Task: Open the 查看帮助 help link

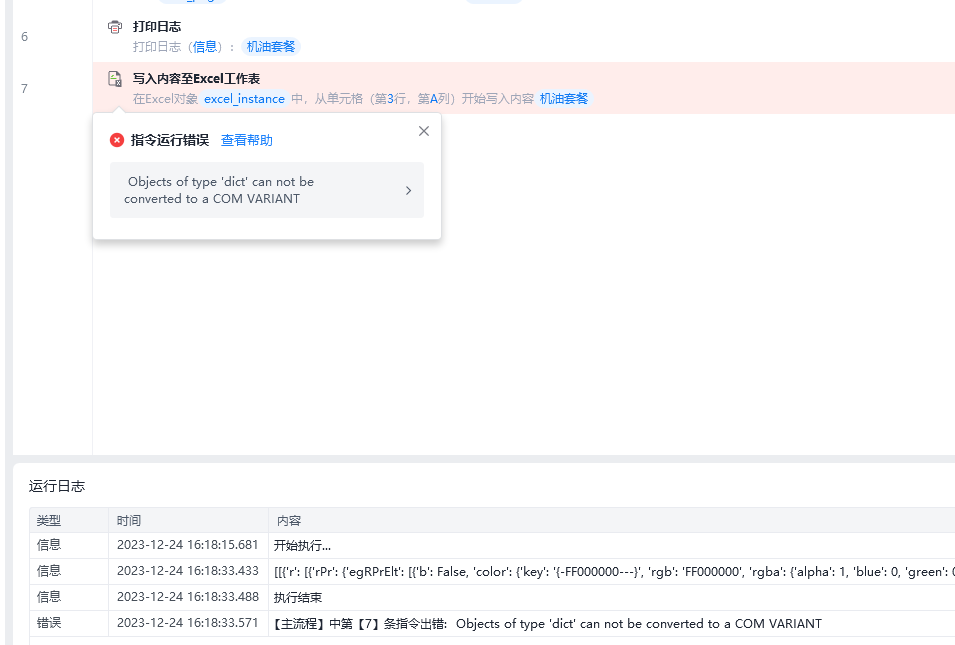Action: [x=247, y=140]
